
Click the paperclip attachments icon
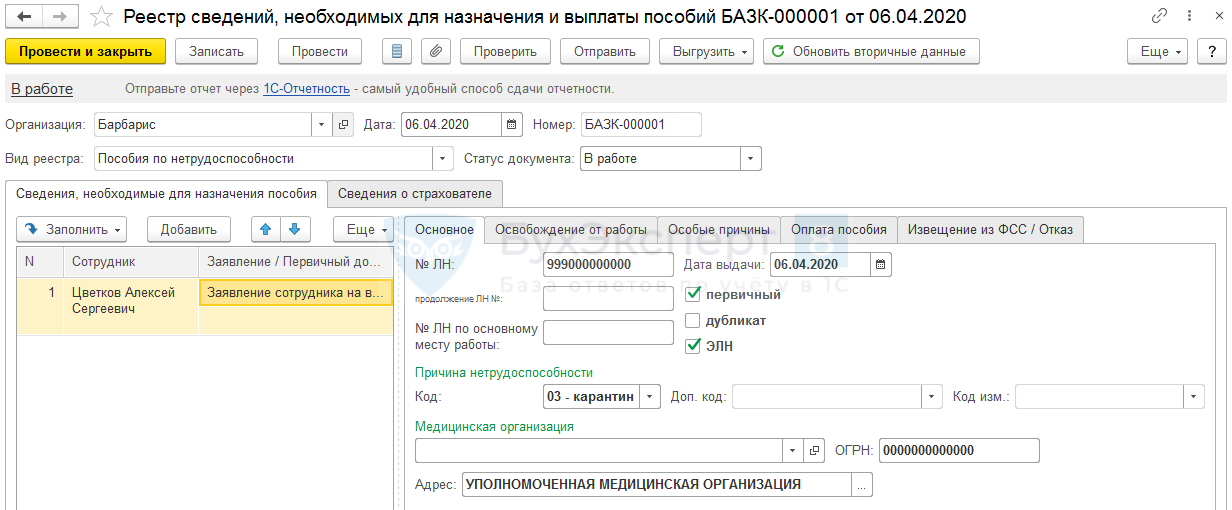tap(436, 52)
